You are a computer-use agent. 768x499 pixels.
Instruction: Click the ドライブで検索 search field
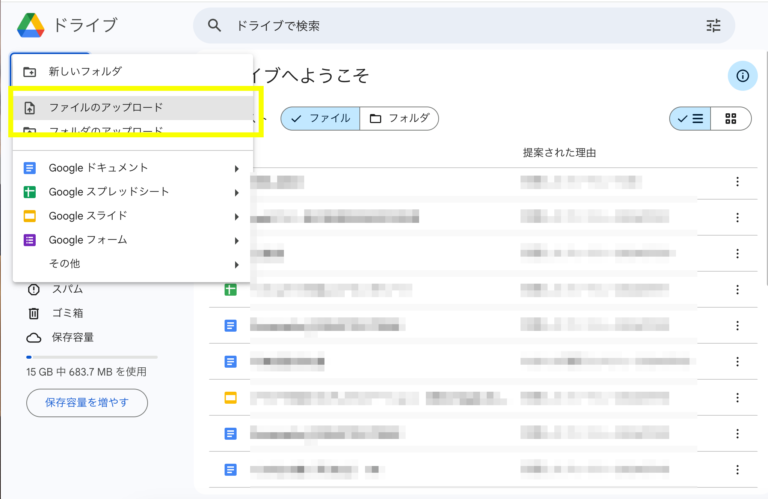450,26
